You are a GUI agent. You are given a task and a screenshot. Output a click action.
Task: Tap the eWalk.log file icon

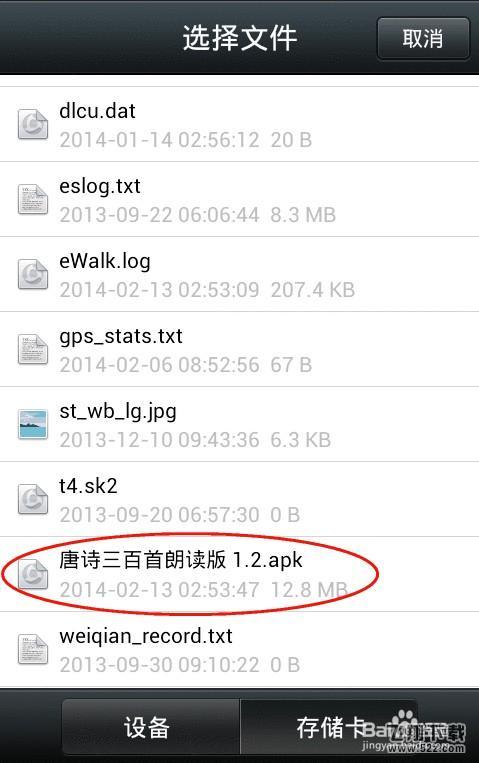[33, 274]
